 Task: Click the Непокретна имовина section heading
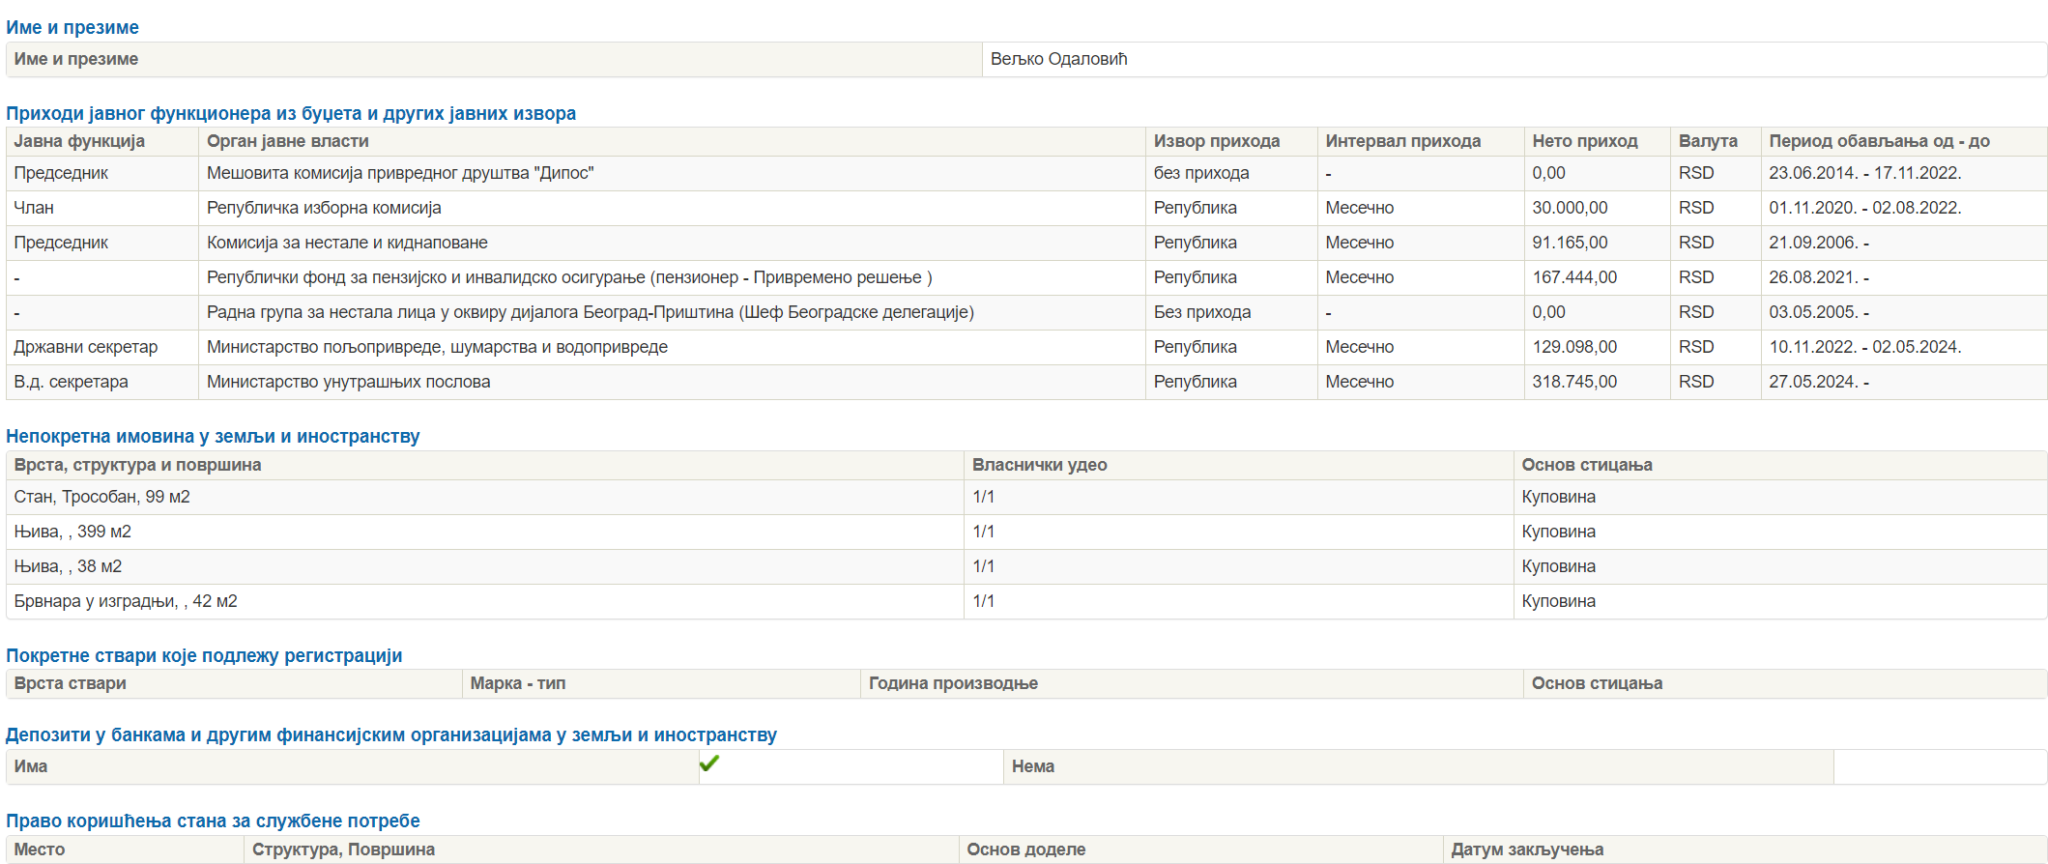point(213,436)
